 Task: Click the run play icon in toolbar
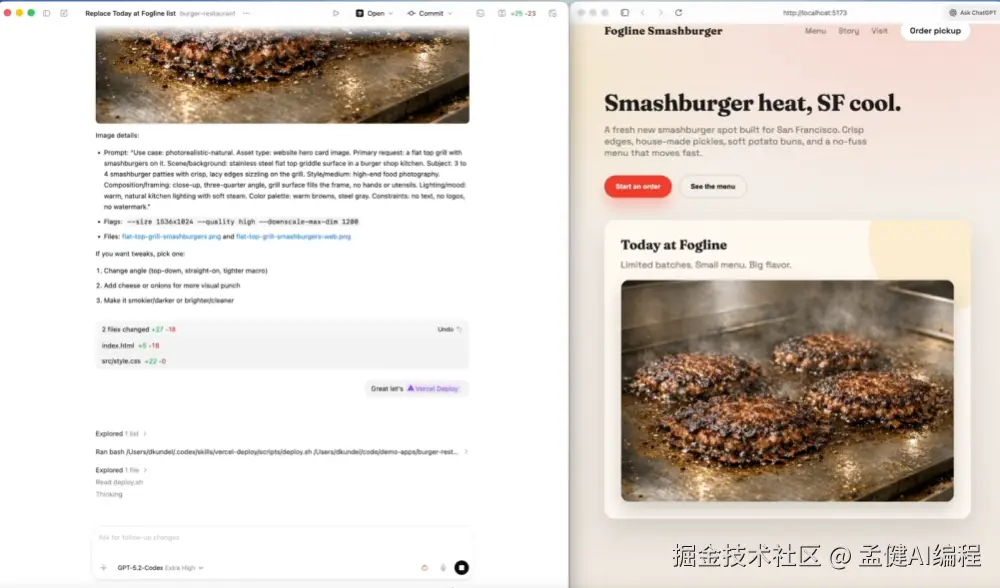coord(335,13)
